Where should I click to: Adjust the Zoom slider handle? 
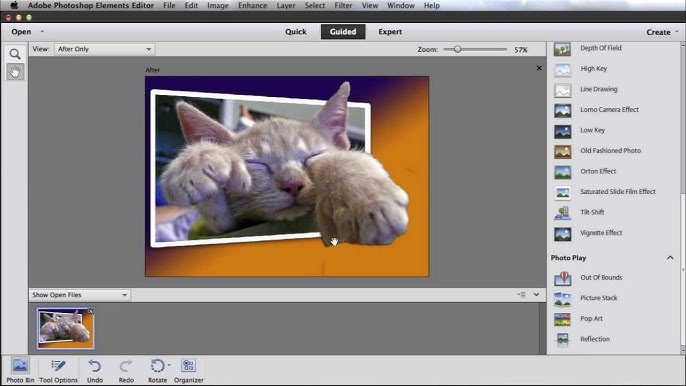tap(457, 49)
